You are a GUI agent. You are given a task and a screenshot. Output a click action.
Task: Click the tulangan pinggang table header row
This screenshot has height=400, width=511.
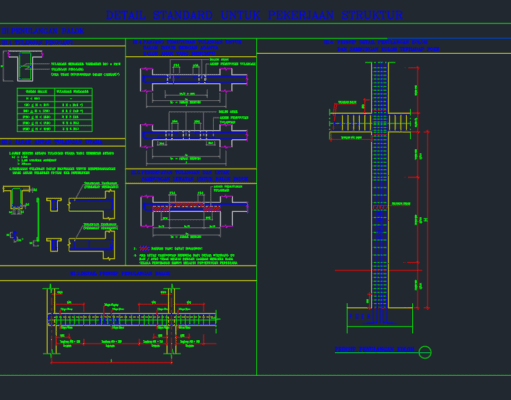click(x=55, y=91)
